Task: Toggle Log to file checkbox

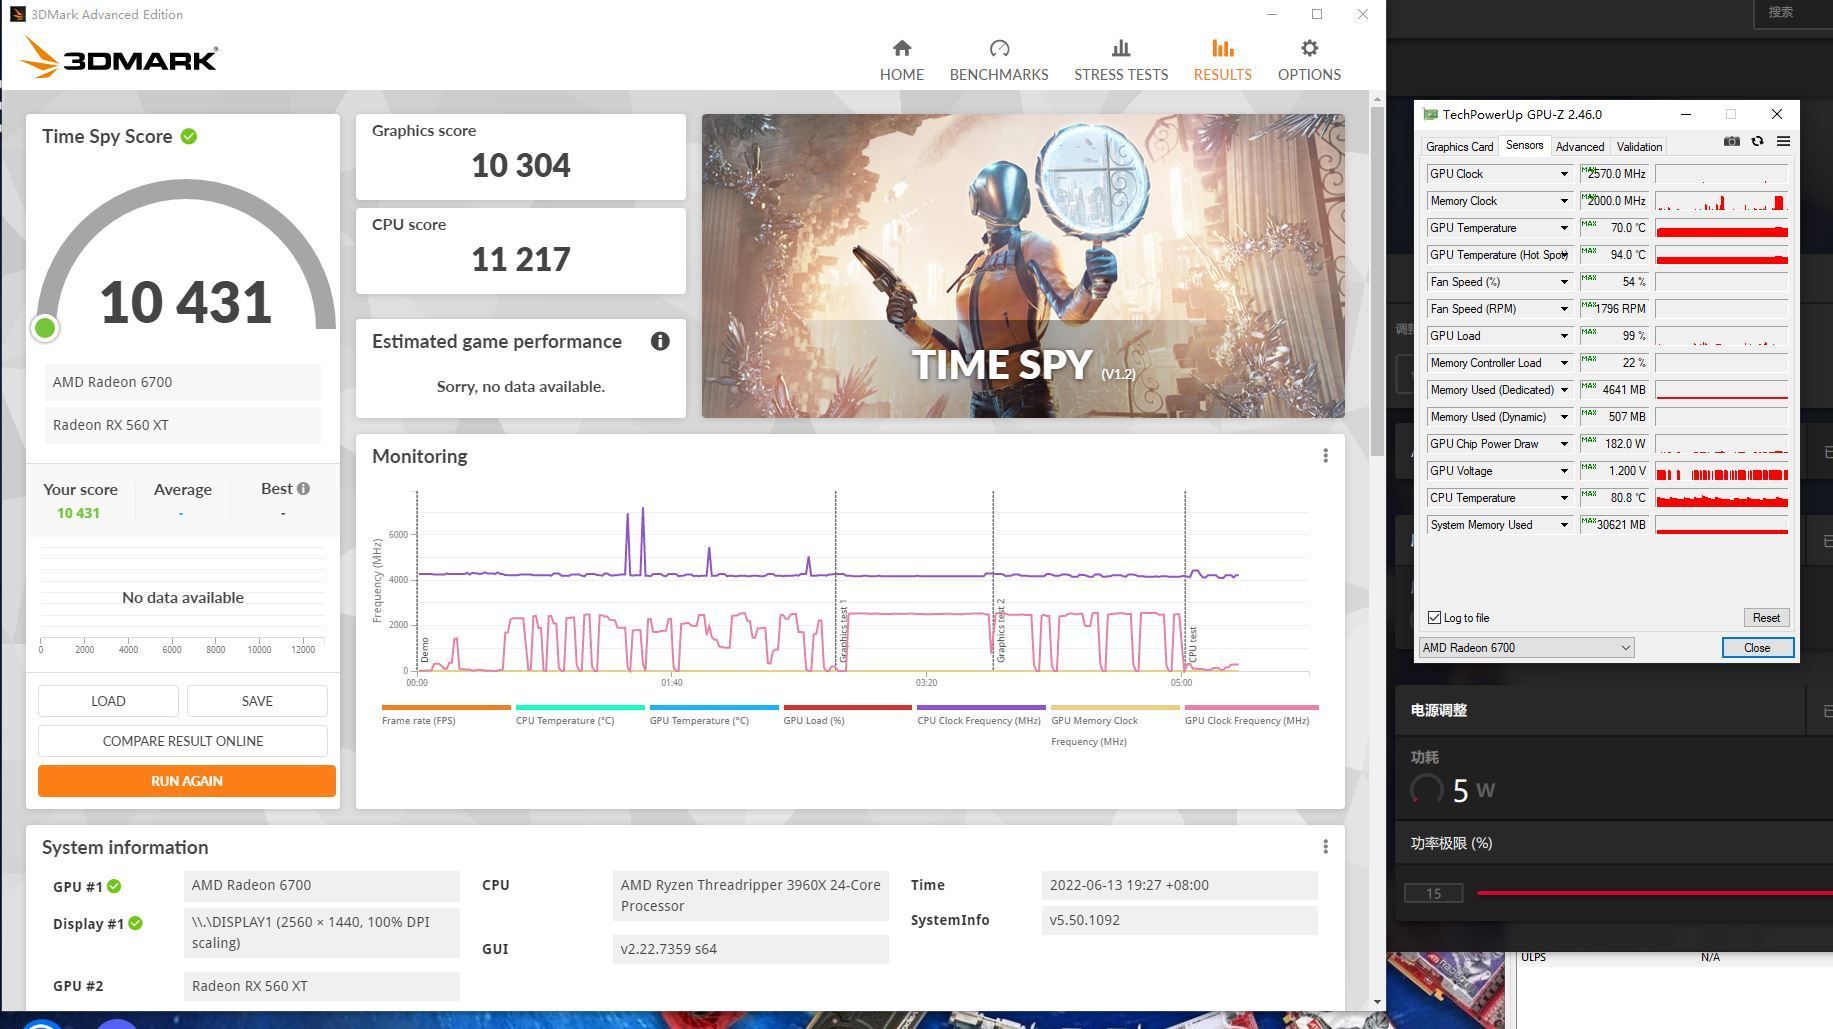Action: point(1435,618)
